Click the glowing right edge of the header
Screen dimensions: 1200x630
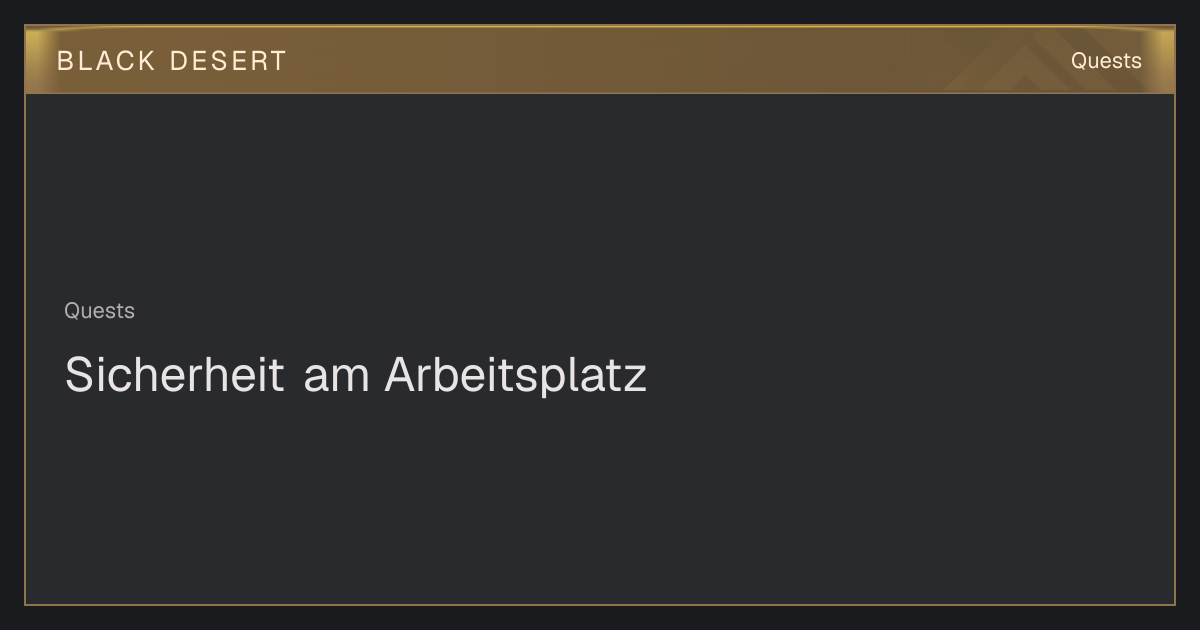(1167, 60)
